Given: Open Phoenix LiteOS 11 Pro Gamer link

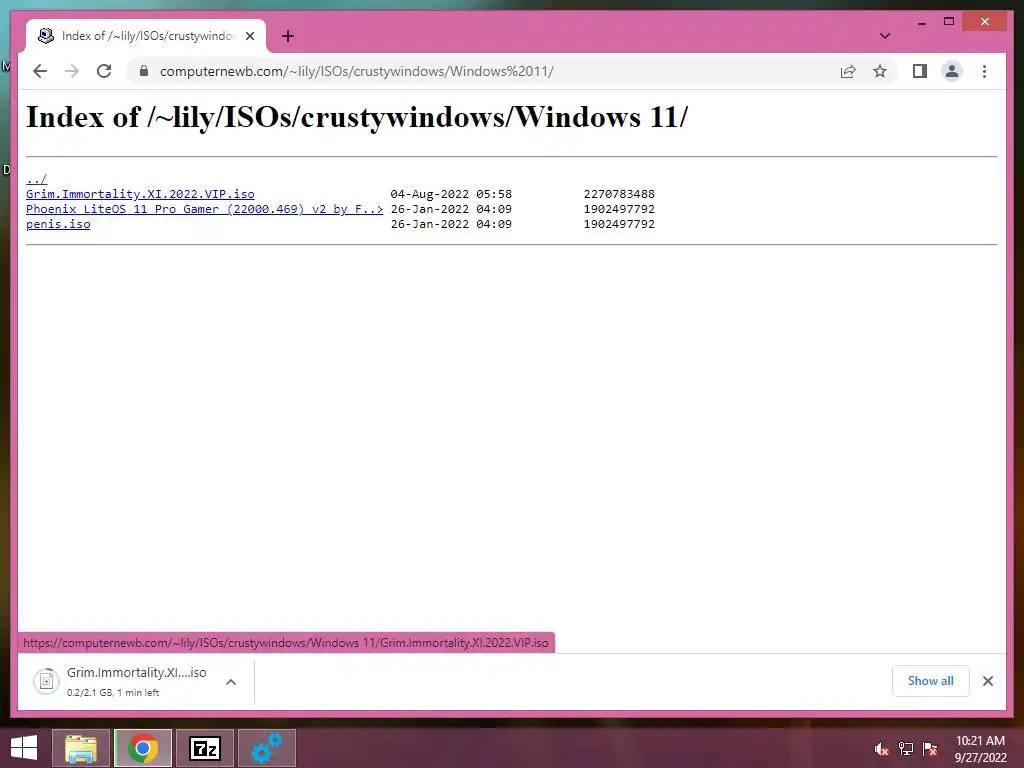Looking at the screenshot, I should 204,209.
